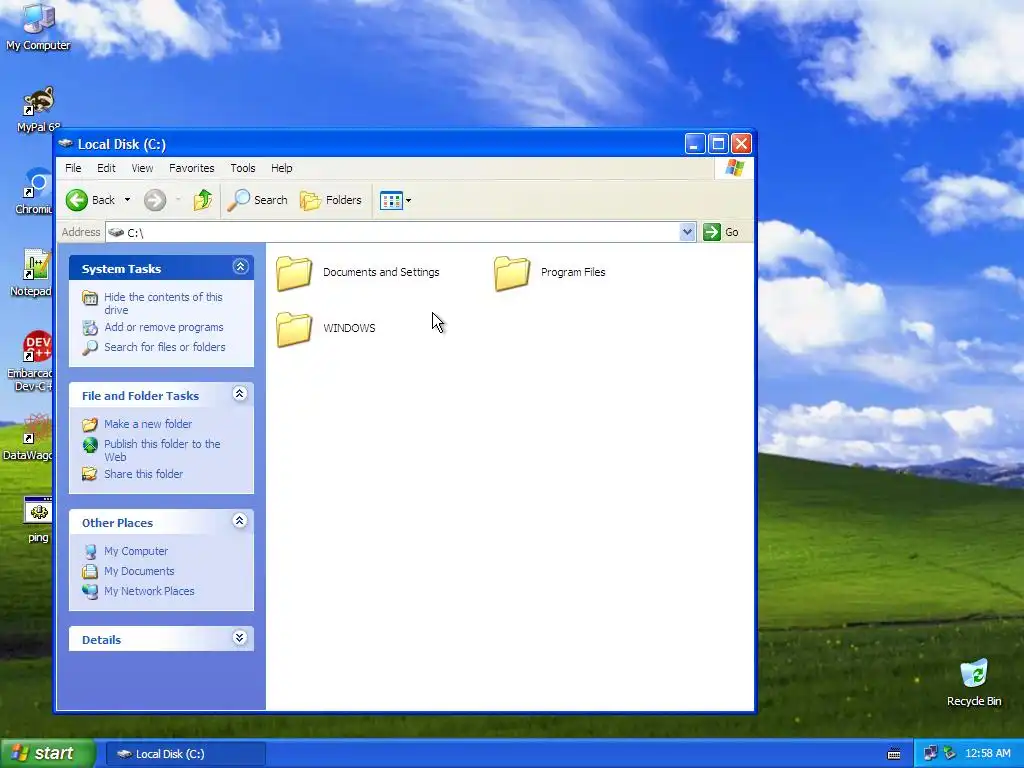Expand the Details panel
This screenshot has height=768, width=1024.
[240, 637]
